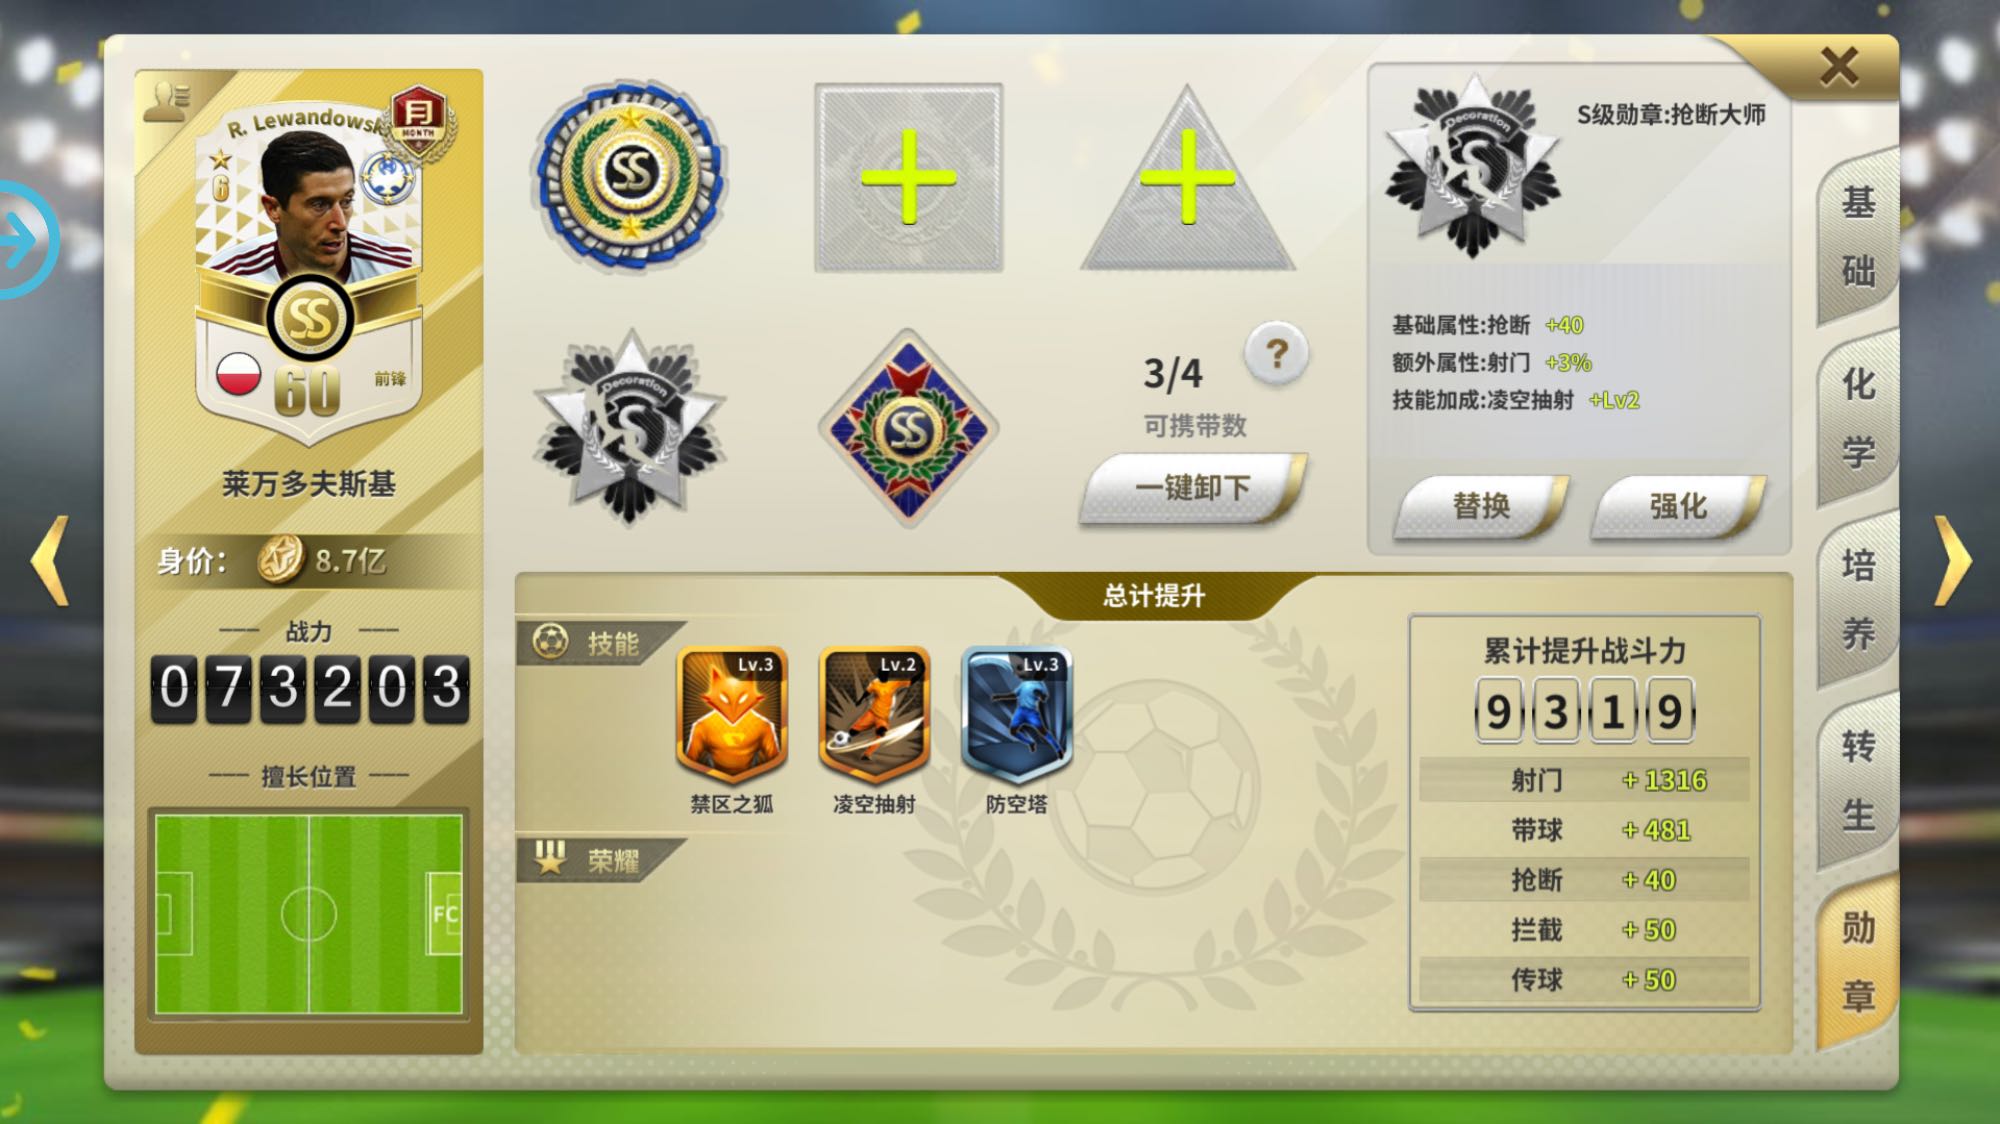The height and width of the screenshot is (1124, 2000).
Task: Click the 强化 enhance button
Action: [x=1677, y=506]
